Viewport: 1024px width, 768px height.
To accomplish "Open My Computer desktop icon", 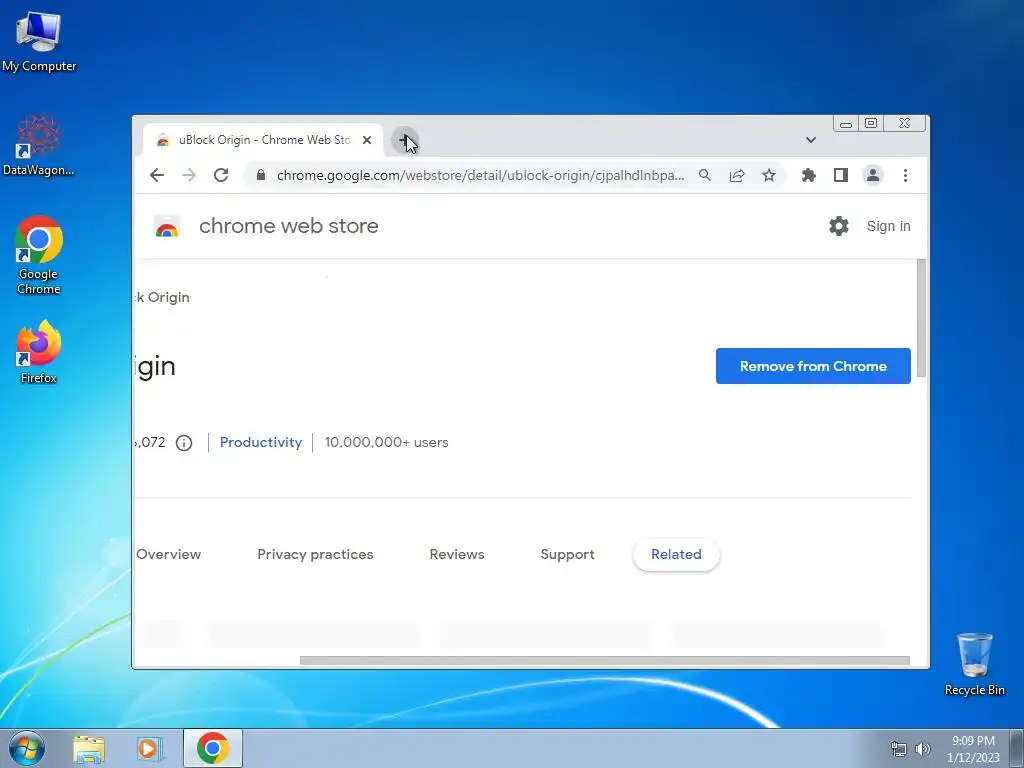I will click(x=39, y=41).
